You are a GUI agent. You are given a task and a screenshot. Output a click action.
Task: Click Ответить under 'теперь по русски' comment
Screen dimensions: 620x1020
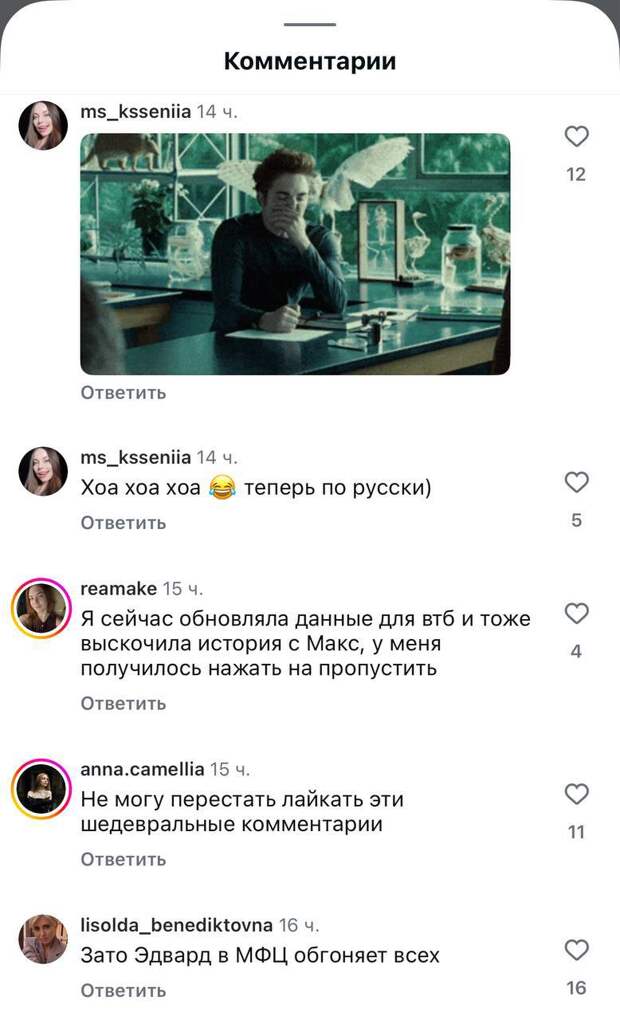point(124,523)
